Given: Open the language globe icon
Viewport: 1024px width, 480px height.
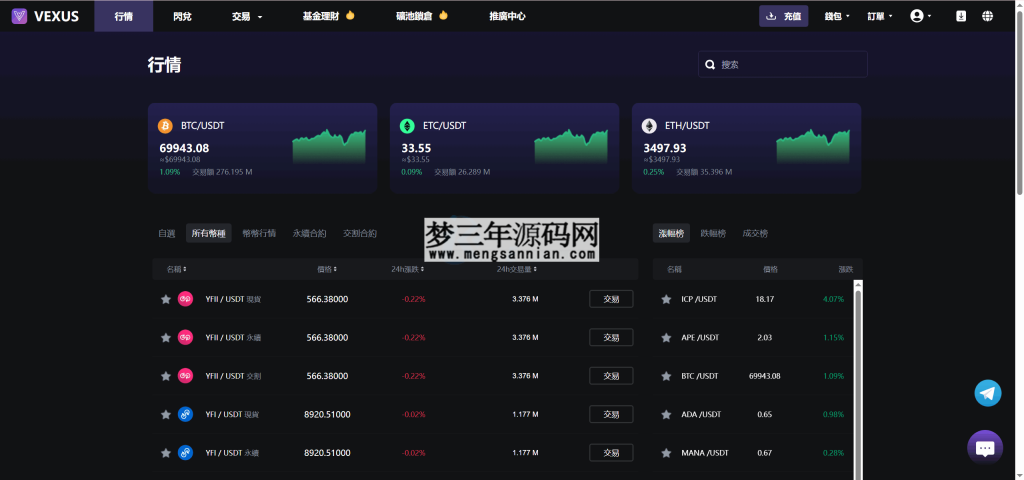Looking at the screenshot, I should point(987,16).
